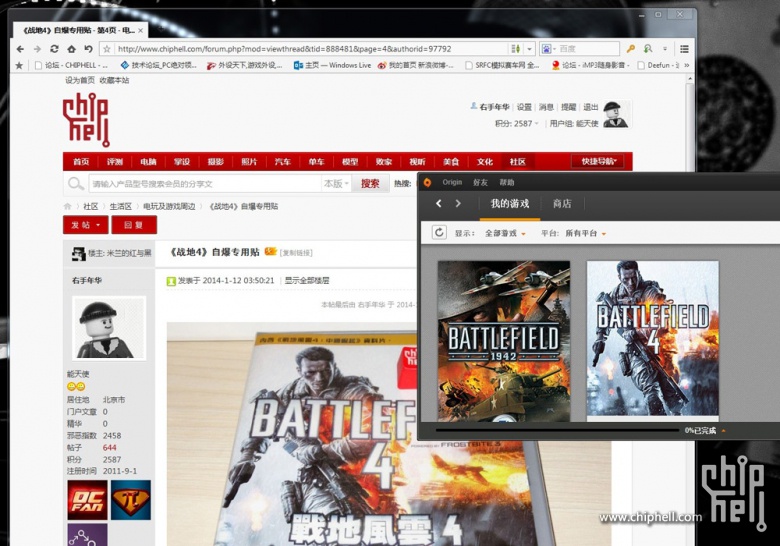Open 社区 in the red navigation bar
Image resolution: width=780 pixels, height=546 pixels.
pos(517,162)
